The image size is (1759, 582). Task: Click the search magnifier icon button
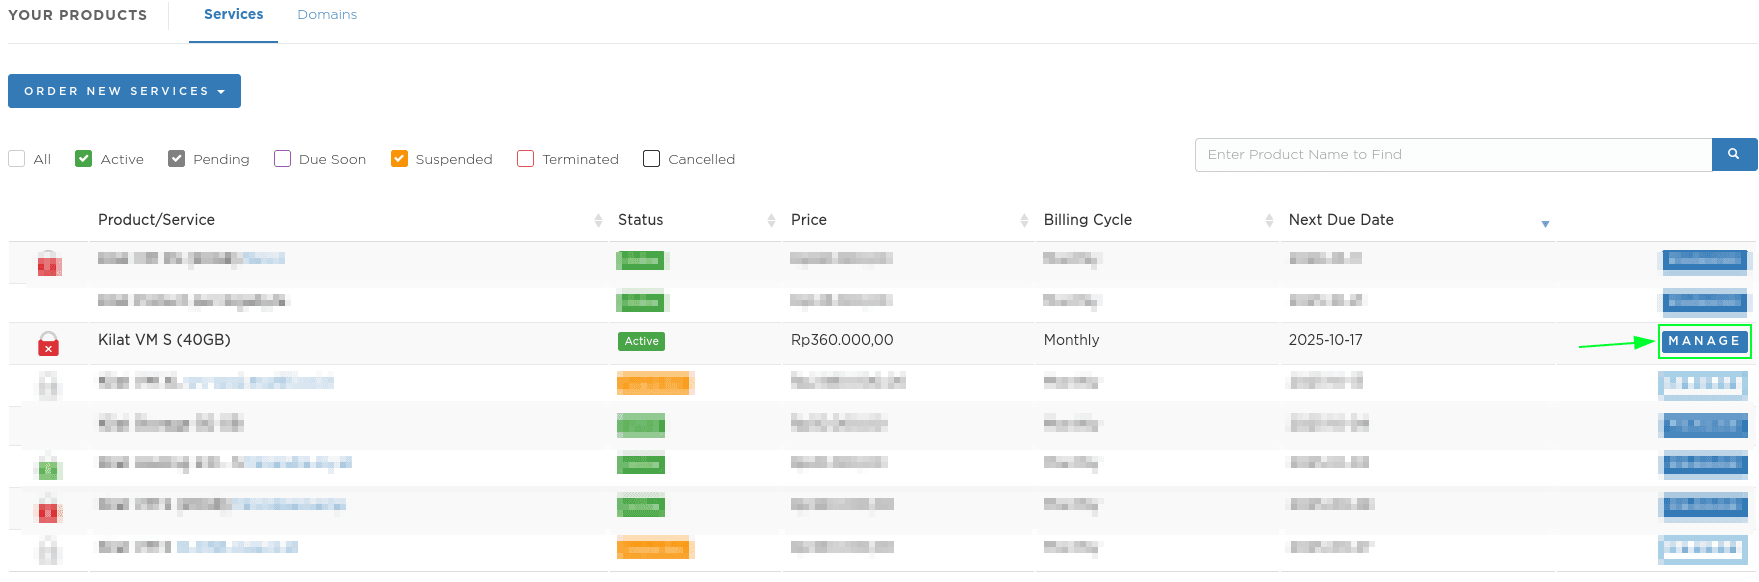pos(1734,155)
